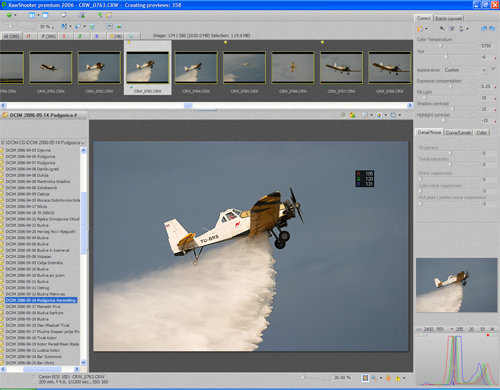The image size is (500, 390).
Task: Click the auto-adjust icon beside the eyedropper
Action: tap(452, 29)
